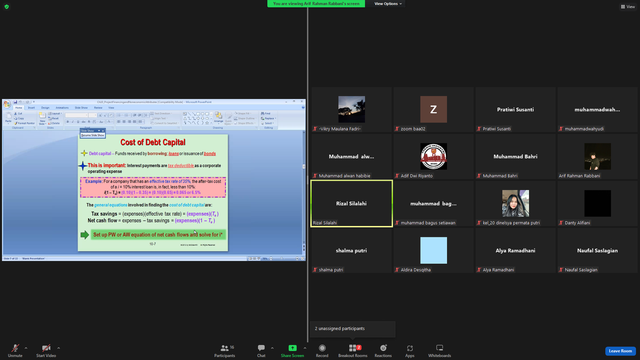
Task: Unmute the microphone in the Zoom toolbar
Action: [15, 350]
